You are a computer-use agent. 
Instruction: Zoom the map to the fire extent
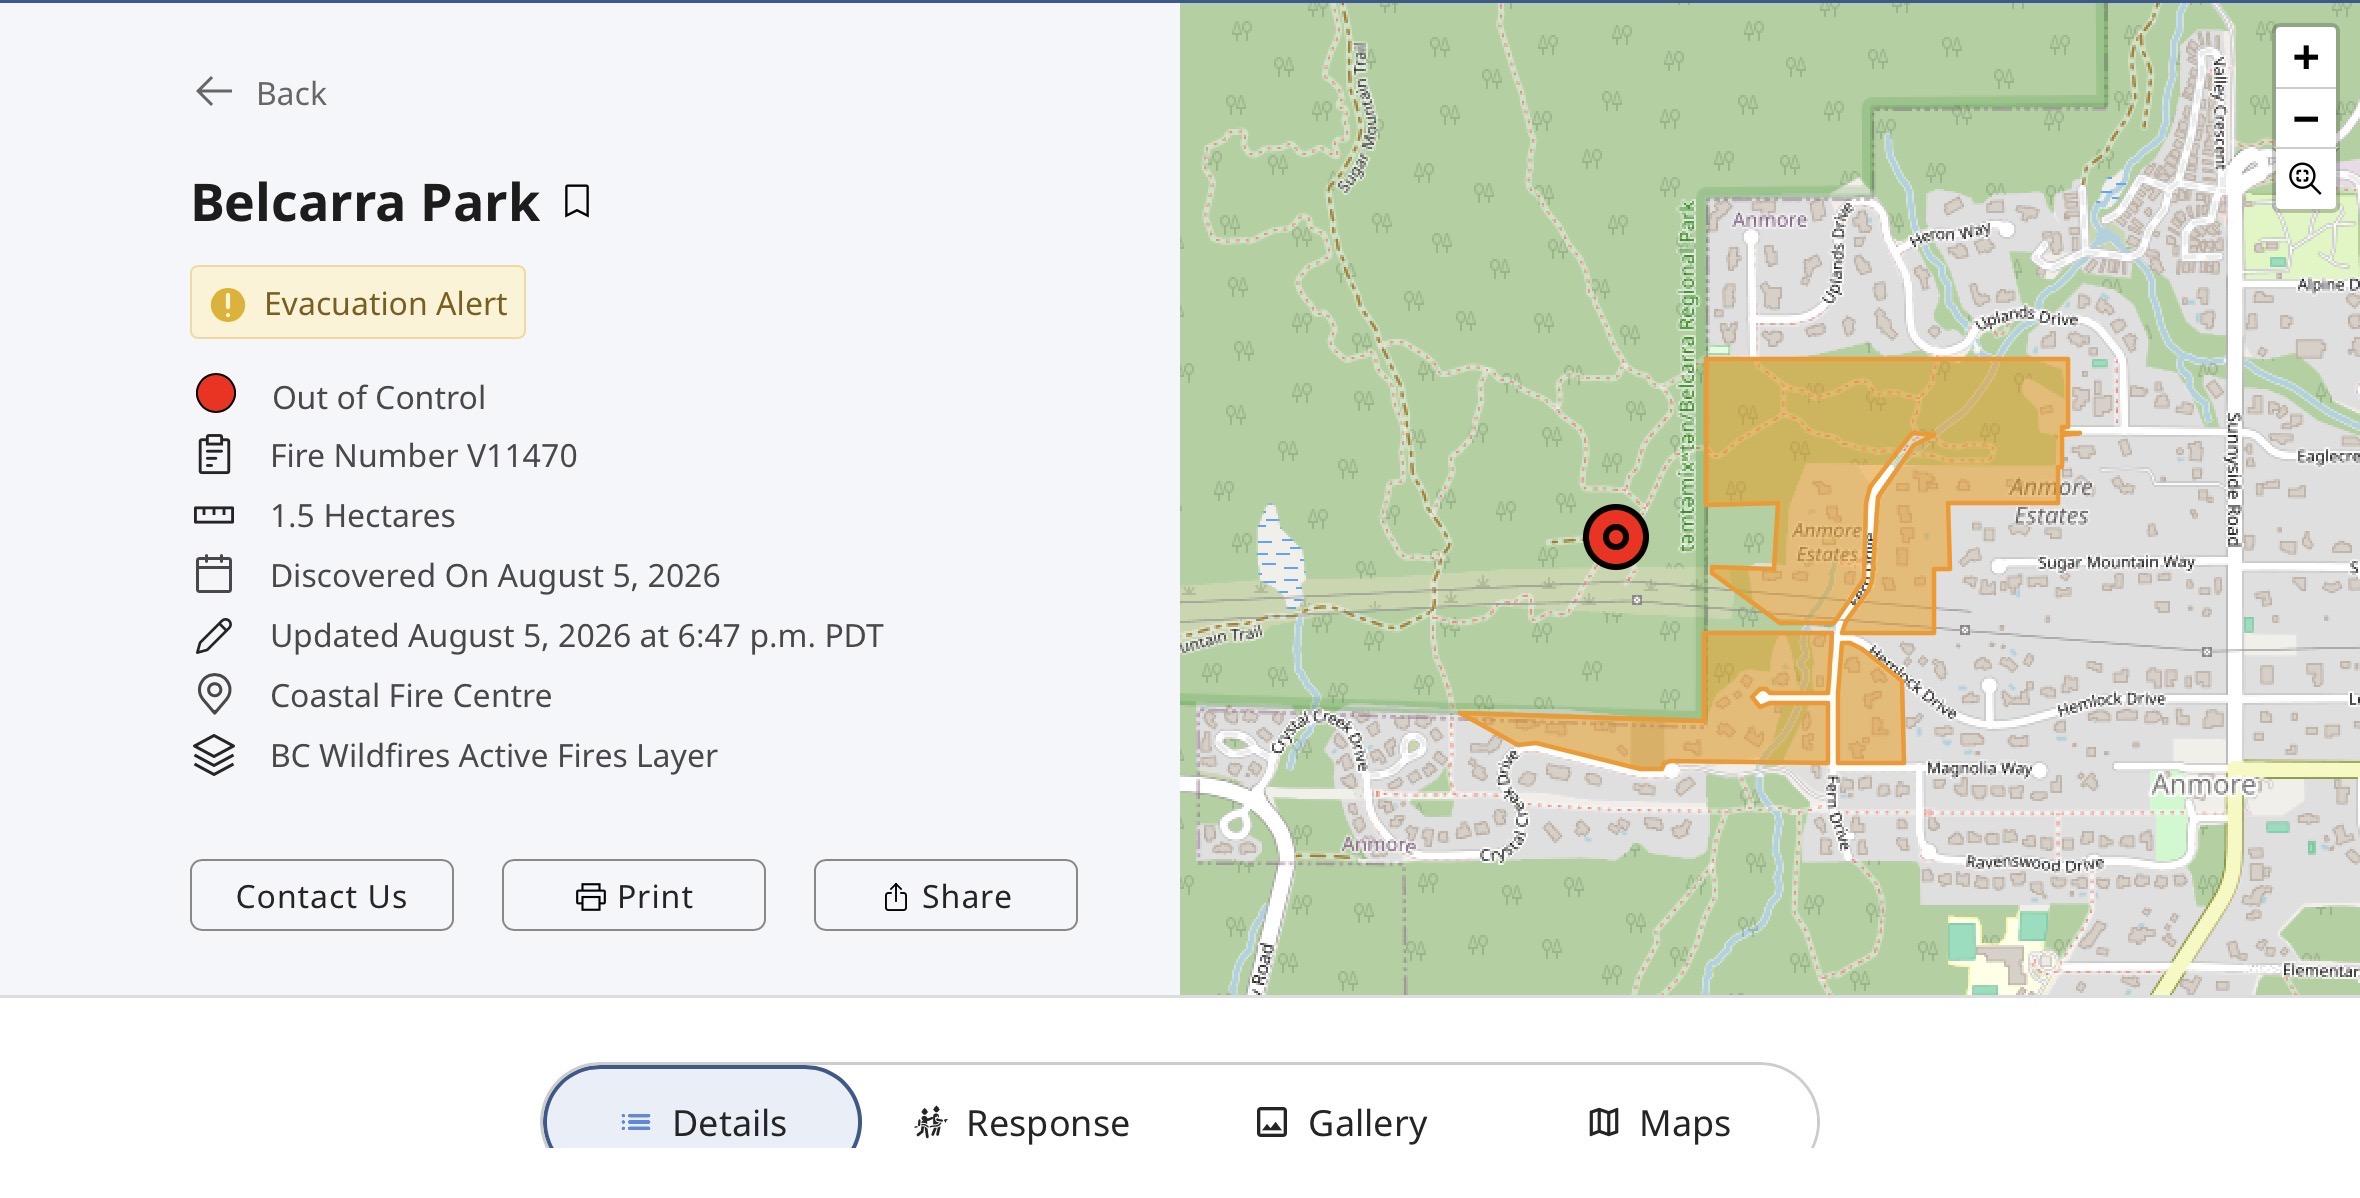2306,179
